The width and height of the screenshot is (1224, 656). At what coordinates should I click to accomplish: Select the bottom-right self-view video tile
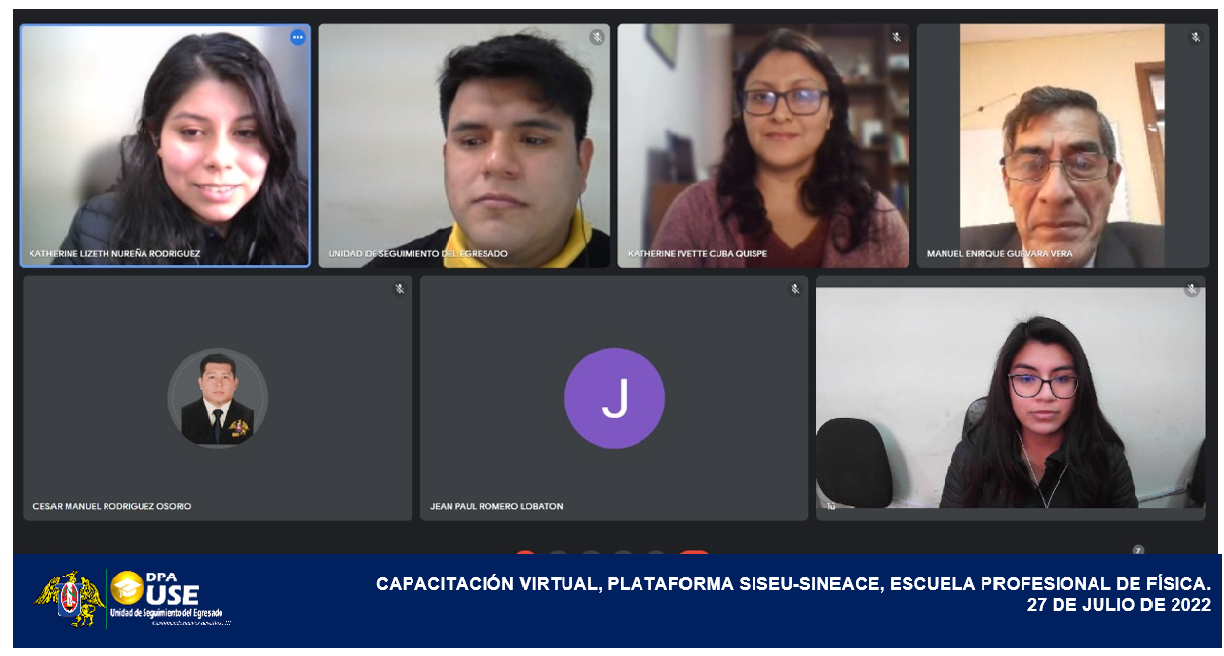(x=1010, y=400)
